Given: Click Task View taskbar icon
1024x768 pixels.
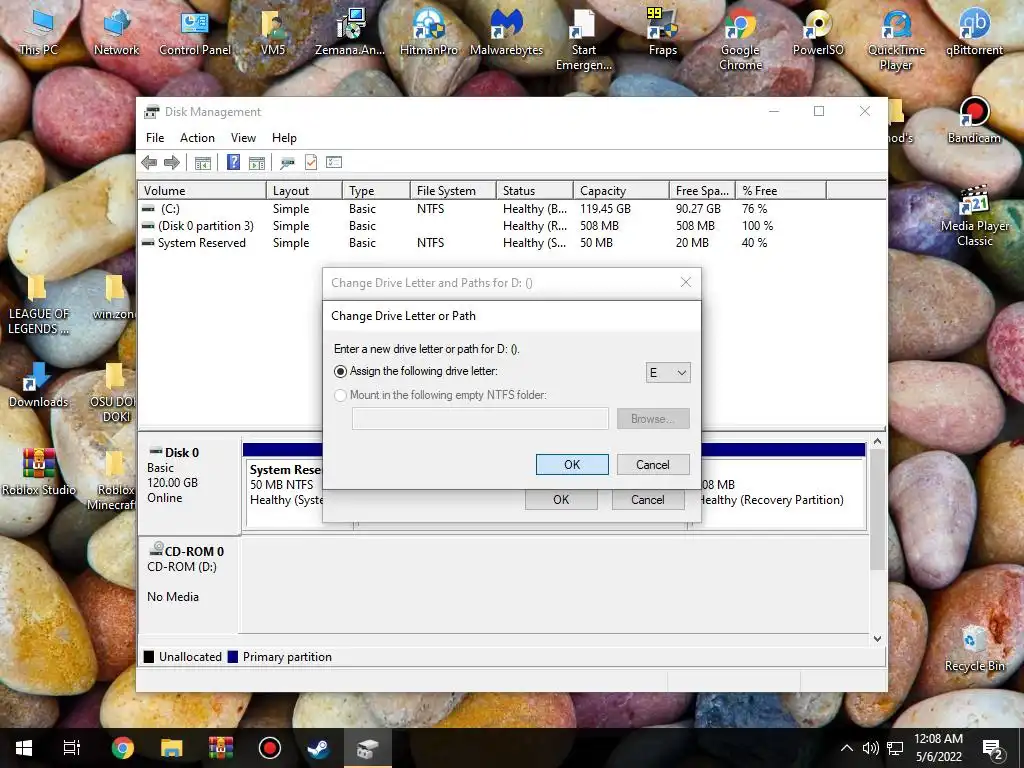Looking at the screenshot, I should 72,748.
